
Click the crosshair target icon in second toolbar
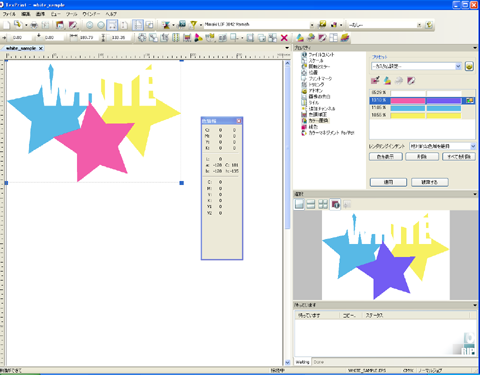coord(142,38)
